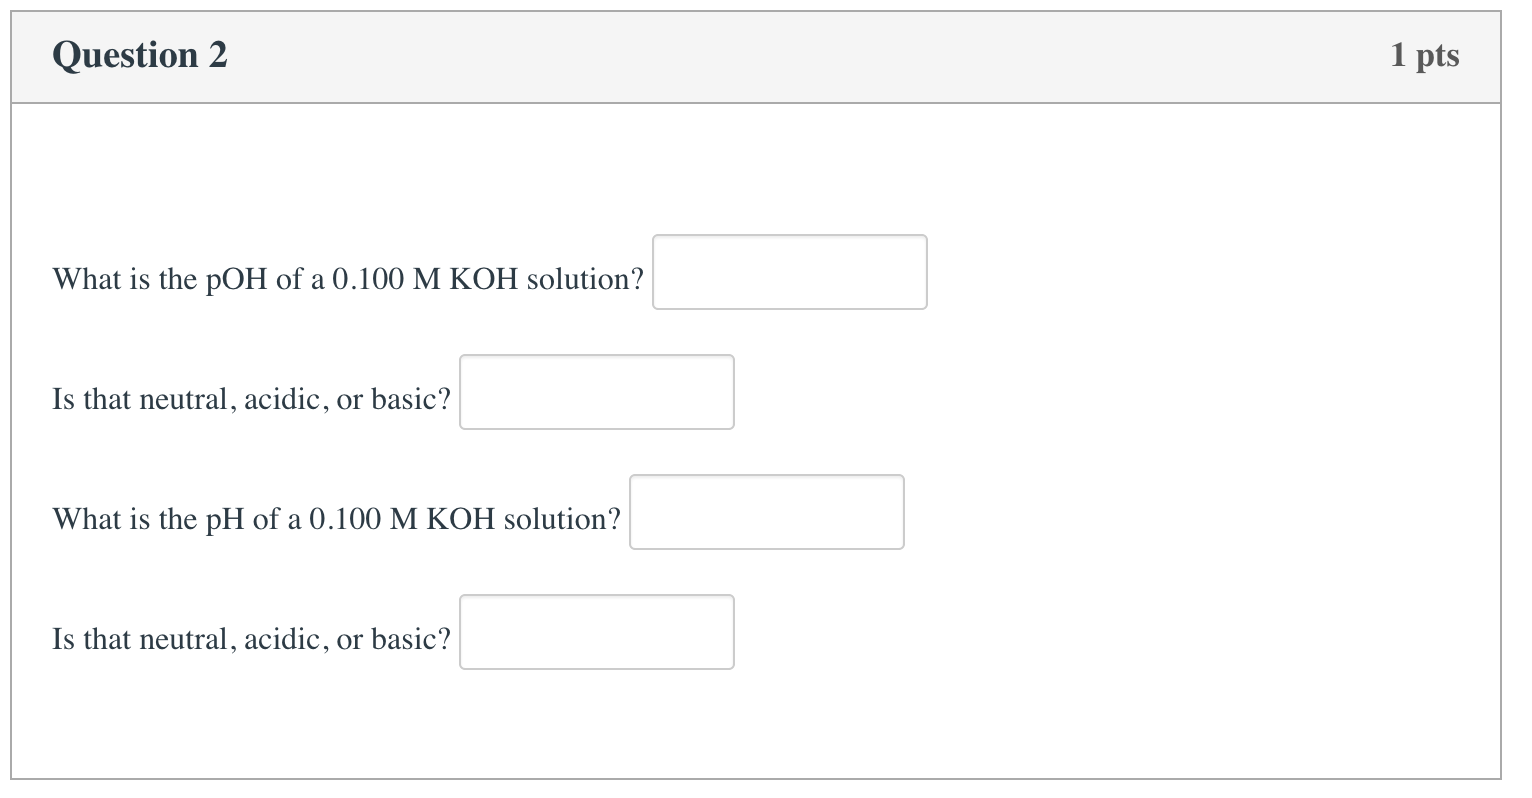Focus the bottom neutral, acidic, or basic answer box
This screenshot has width=1532, height=798.
tap(596, 632)
